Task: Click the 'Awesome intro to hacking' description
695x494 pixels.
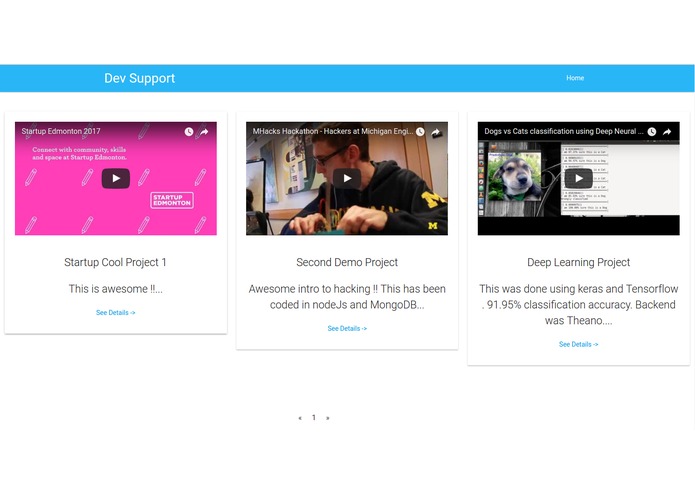Action: pyautogui.click(x=347, y=297)
